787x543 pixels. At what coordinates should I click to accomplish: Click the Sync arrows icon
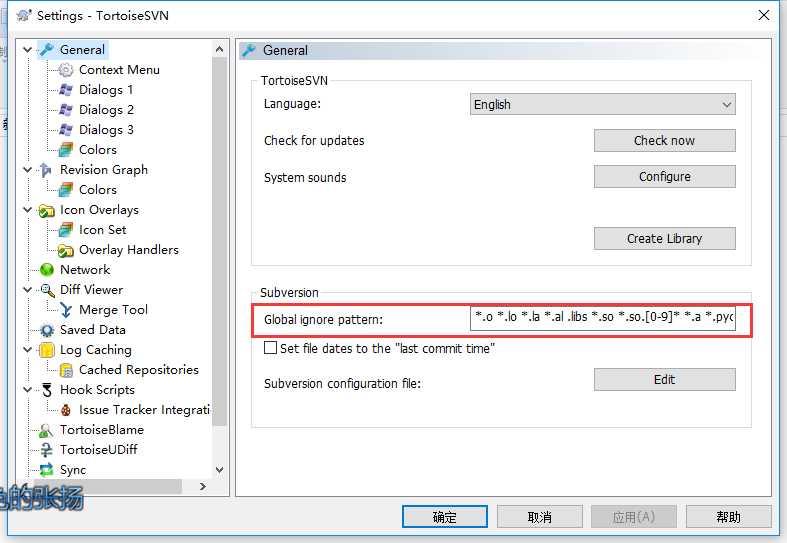(x=47, y=470)
